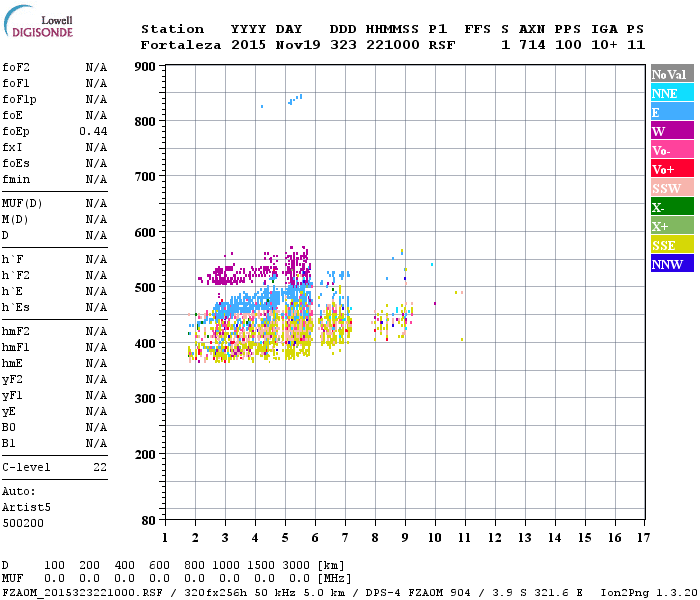
Task: Click the MUF(D) parameter label
Action: (x=22, y=204)
